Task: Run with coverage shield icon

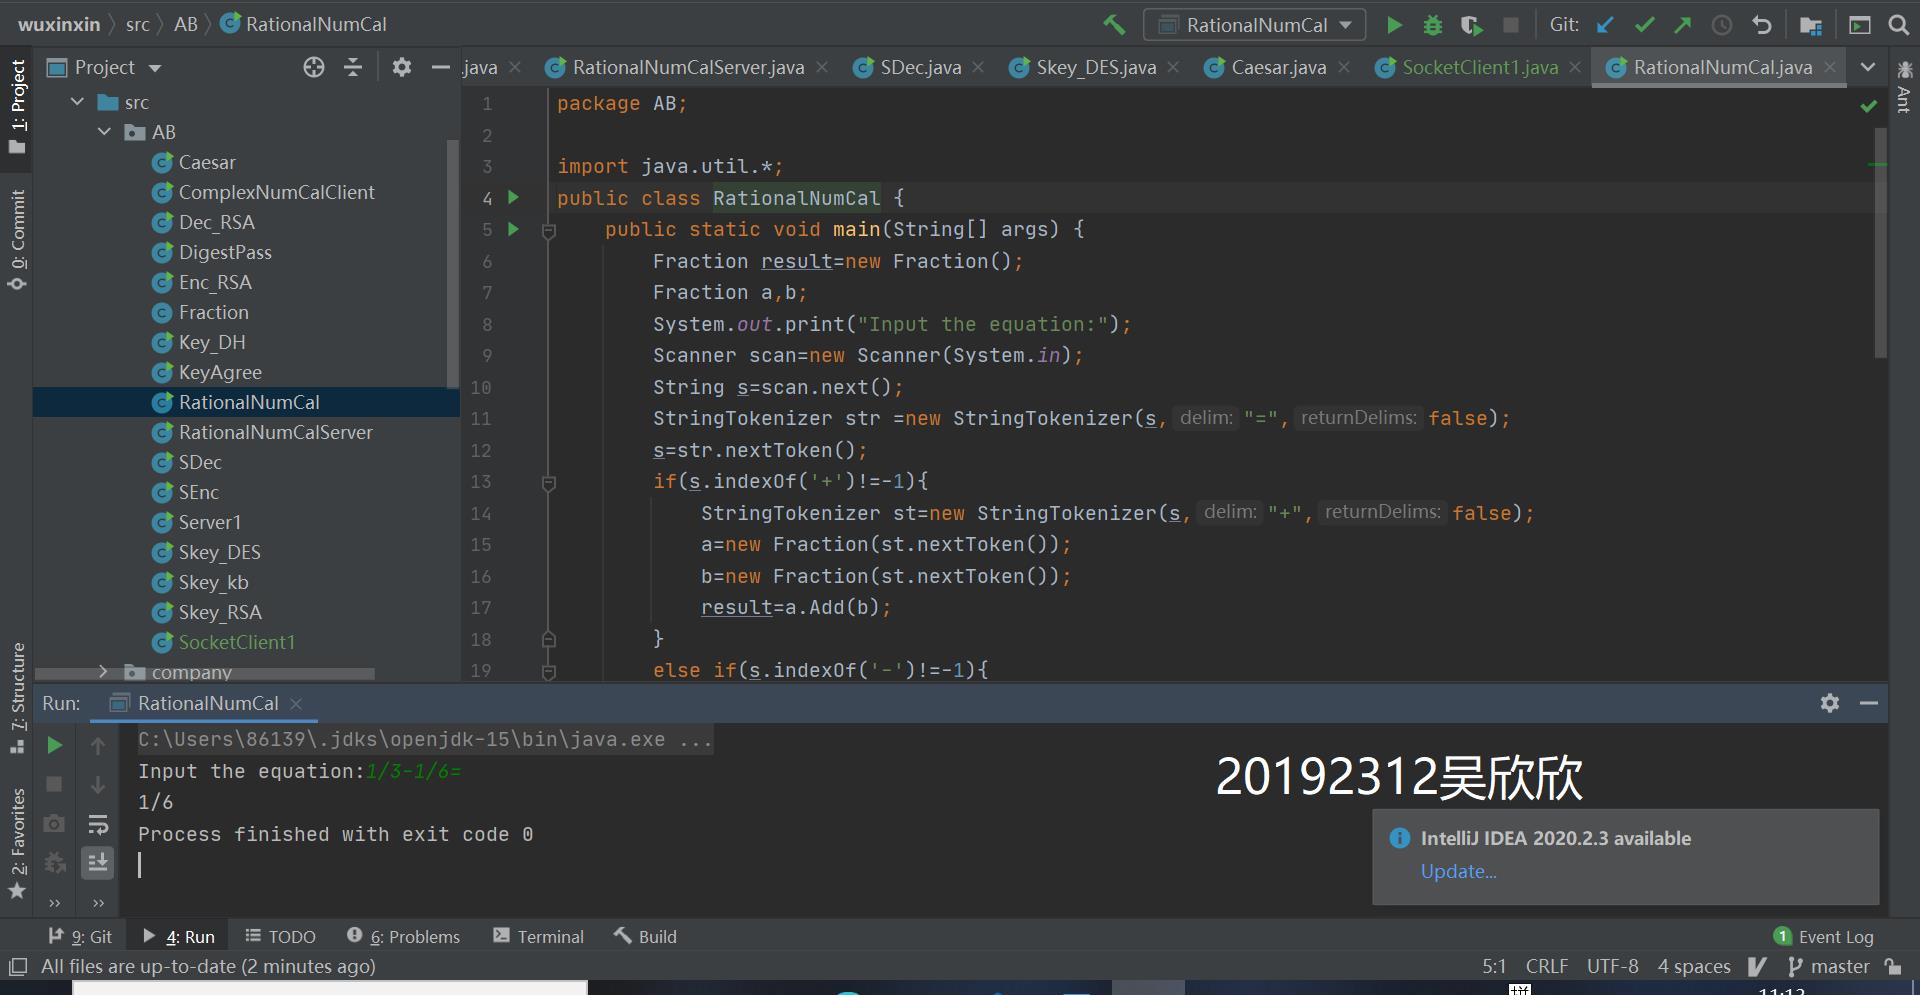Action: pyautogui.click(x=1471, y=25)
